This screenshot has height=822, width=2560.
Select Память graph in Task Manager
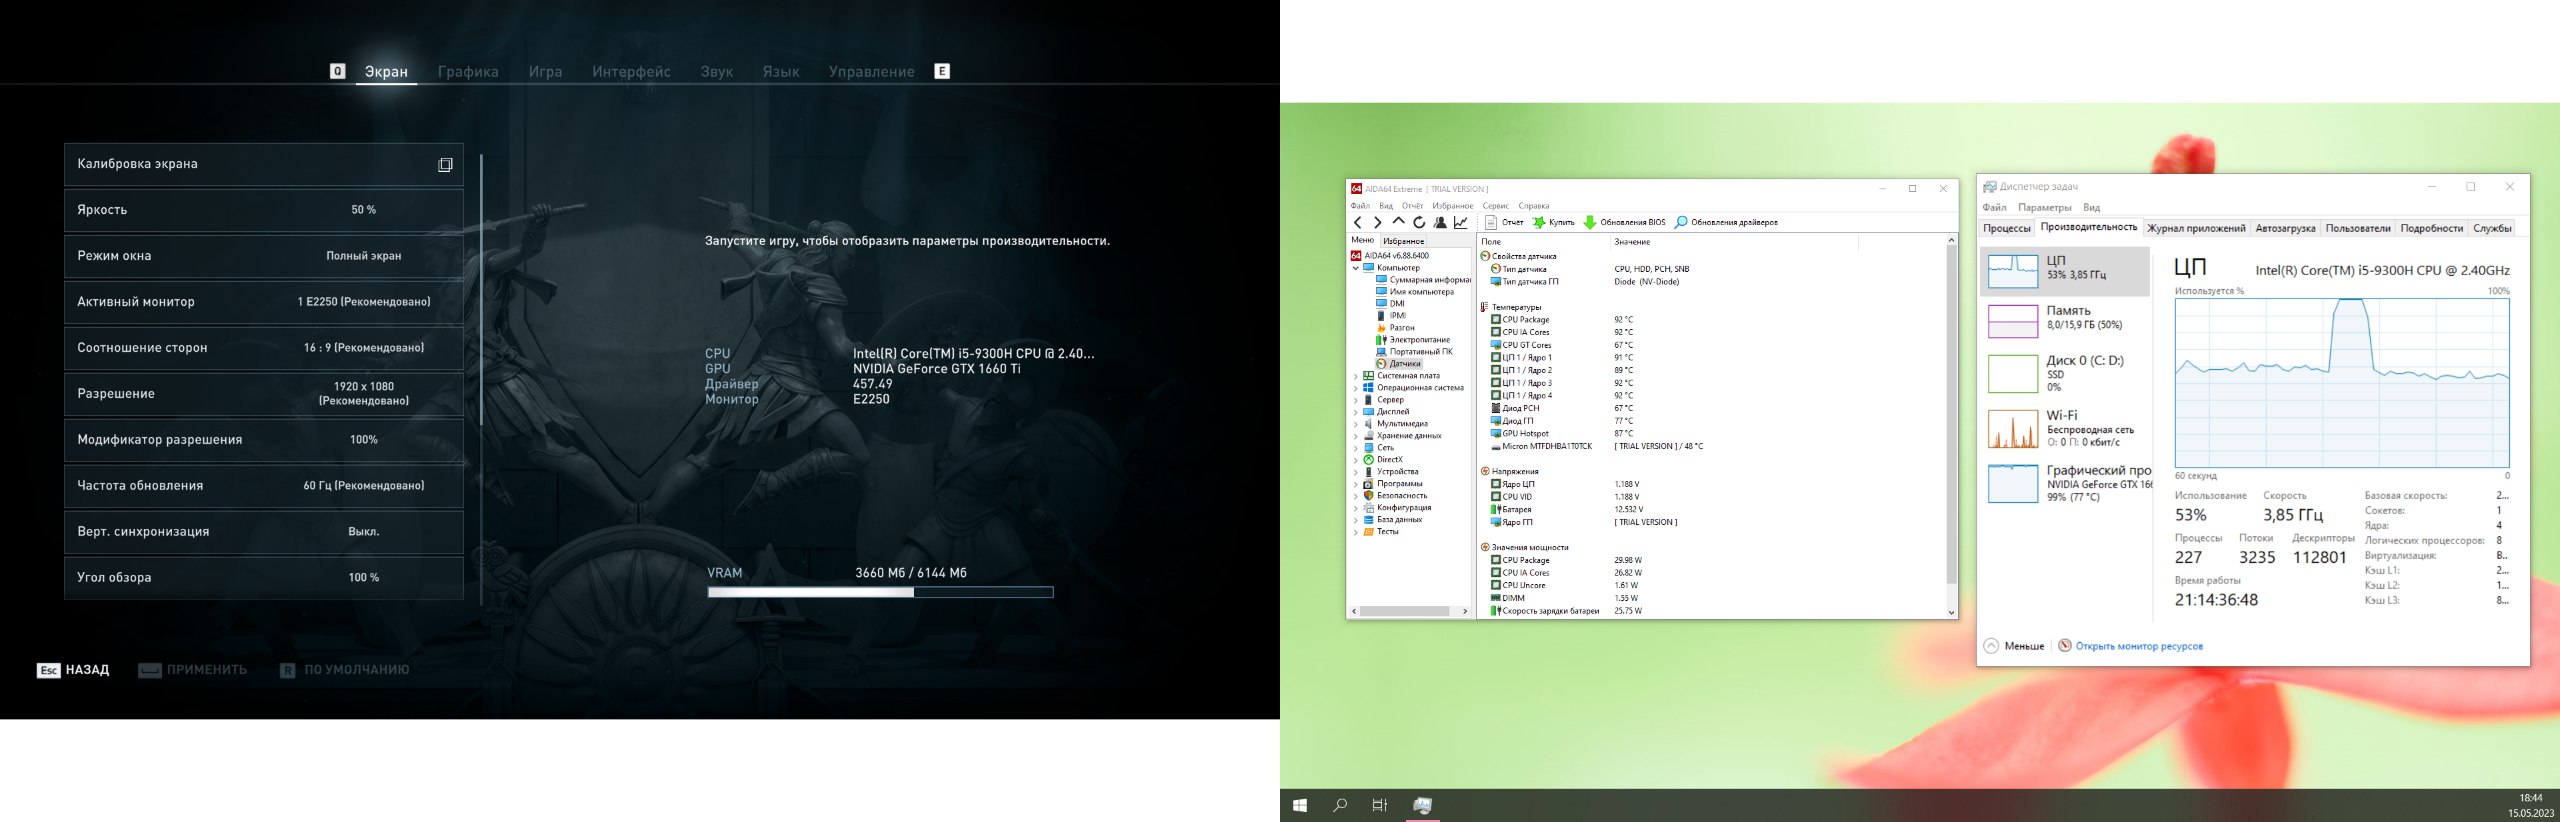pos(2065,321)
